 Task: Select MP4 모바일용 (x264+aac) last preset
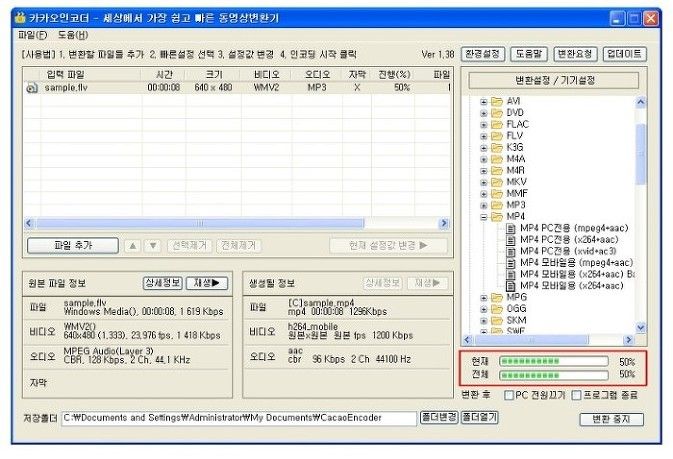[x=572, y=286]
